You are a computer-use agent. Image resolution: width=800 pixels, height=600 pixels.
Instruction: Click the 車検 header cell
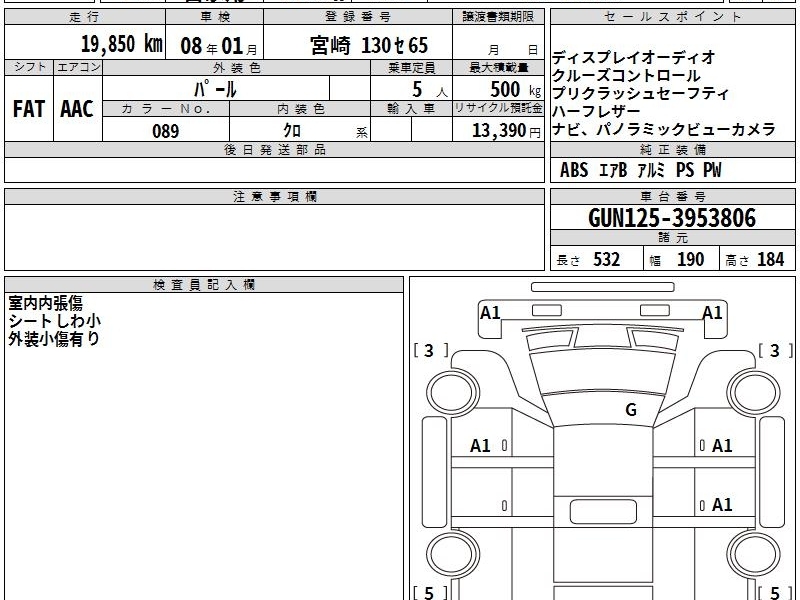[x=215, y=17]
